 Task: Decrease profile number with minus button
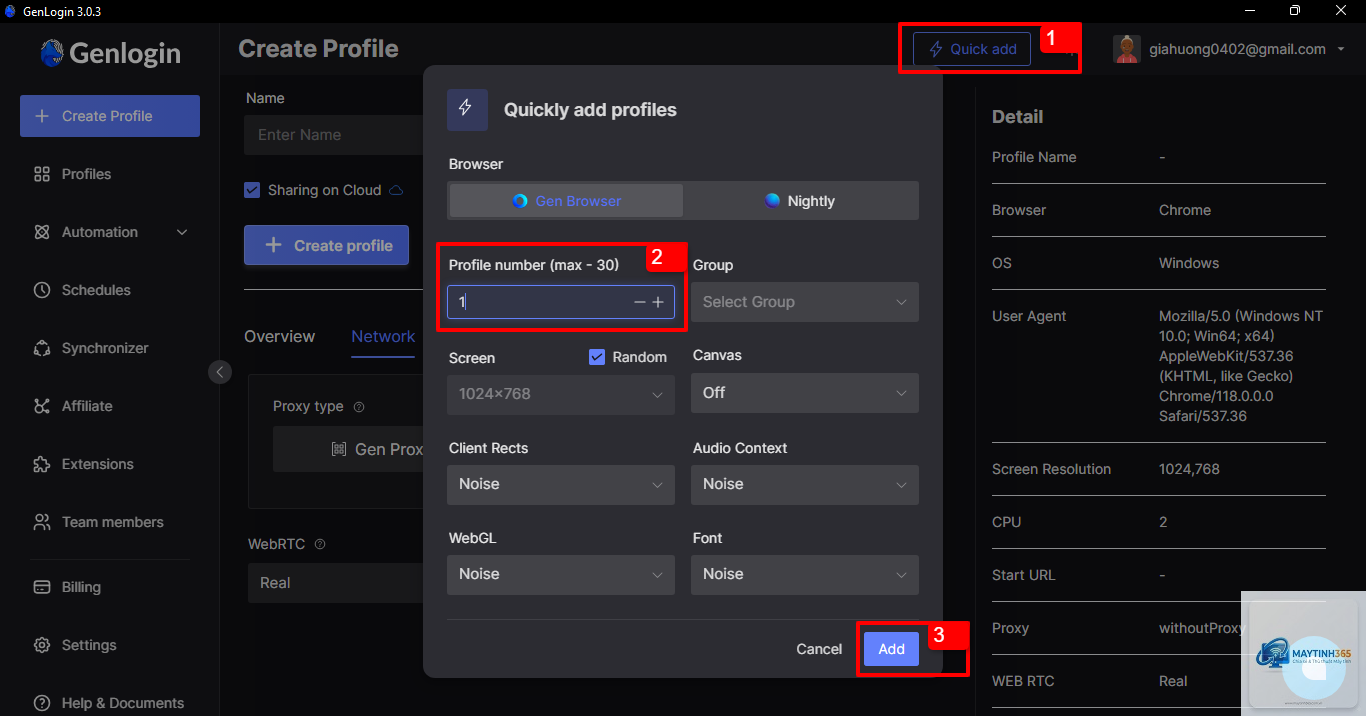[640, 302]
